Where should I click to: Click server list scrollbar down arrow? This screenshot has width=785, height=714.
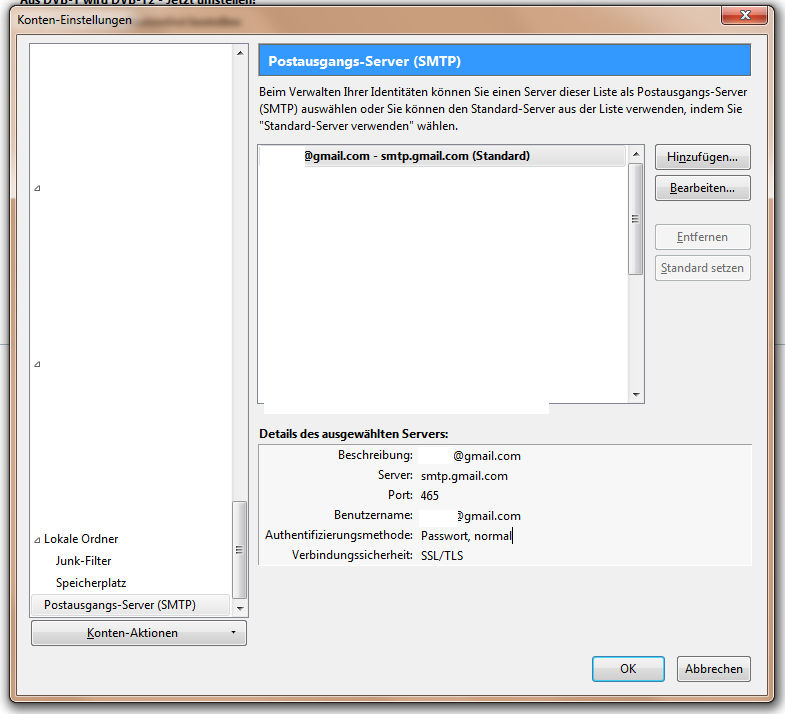(636, 395)
